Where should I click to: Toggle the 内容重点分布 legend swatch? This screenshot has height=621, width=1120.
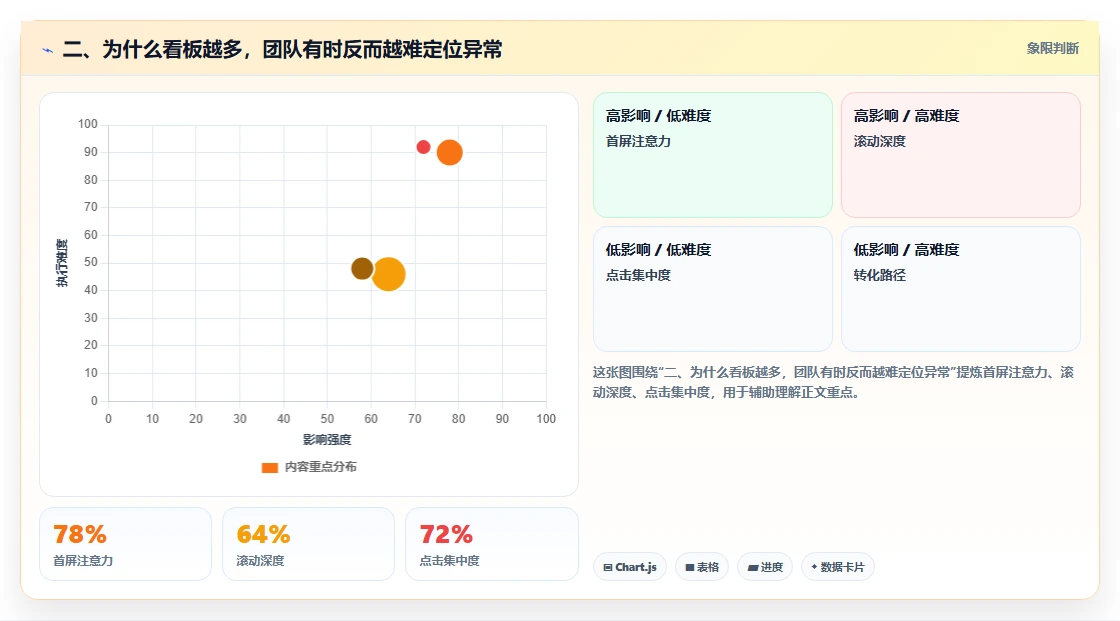coord(269,467)
